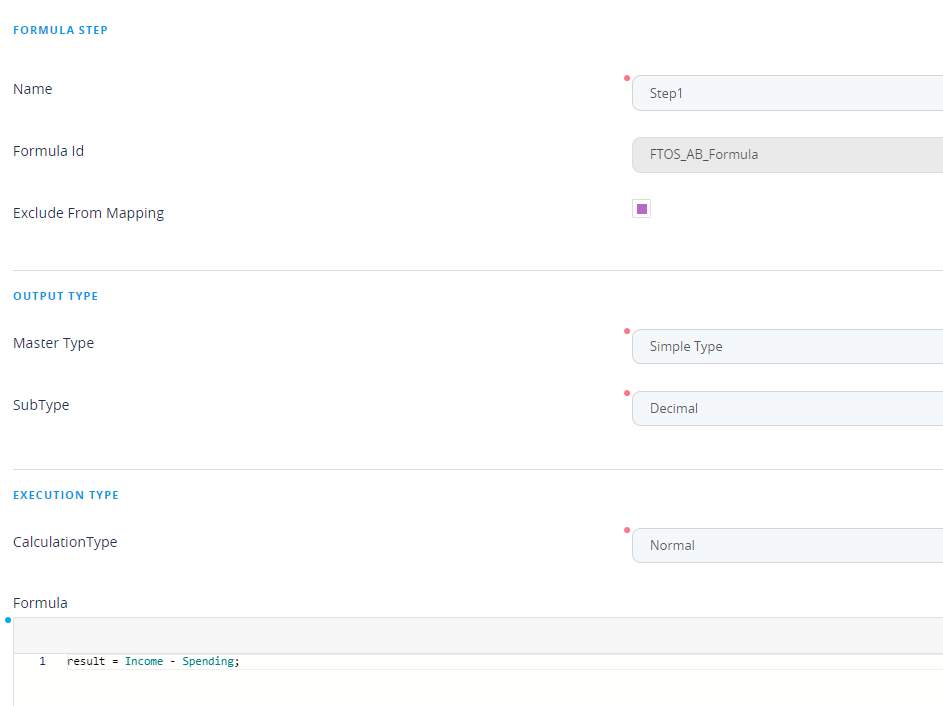This screenshot has height=706, width=943.
Task: Toggle the Exclude From Mapping checkbox
Action: tap(642, 209)
